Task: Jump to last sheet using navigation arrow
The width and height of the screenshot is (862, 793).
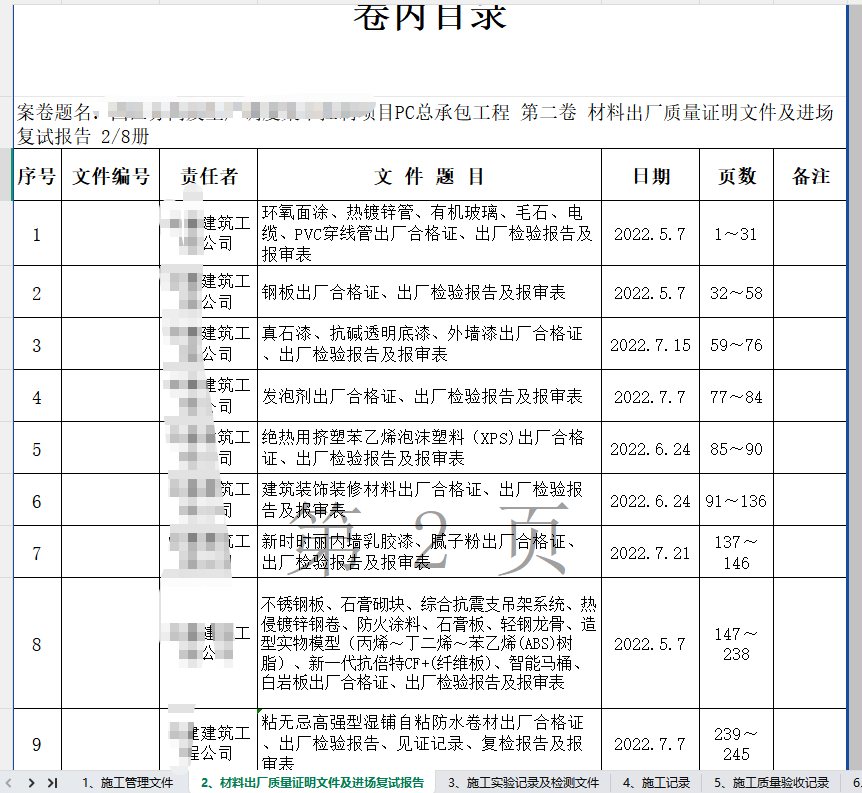Action: [x=52, y=782]
